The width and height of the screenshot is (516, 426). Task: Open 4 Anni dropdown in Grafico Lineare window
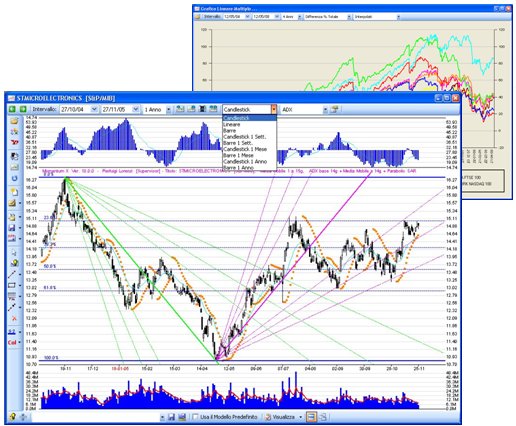point(299,16)
